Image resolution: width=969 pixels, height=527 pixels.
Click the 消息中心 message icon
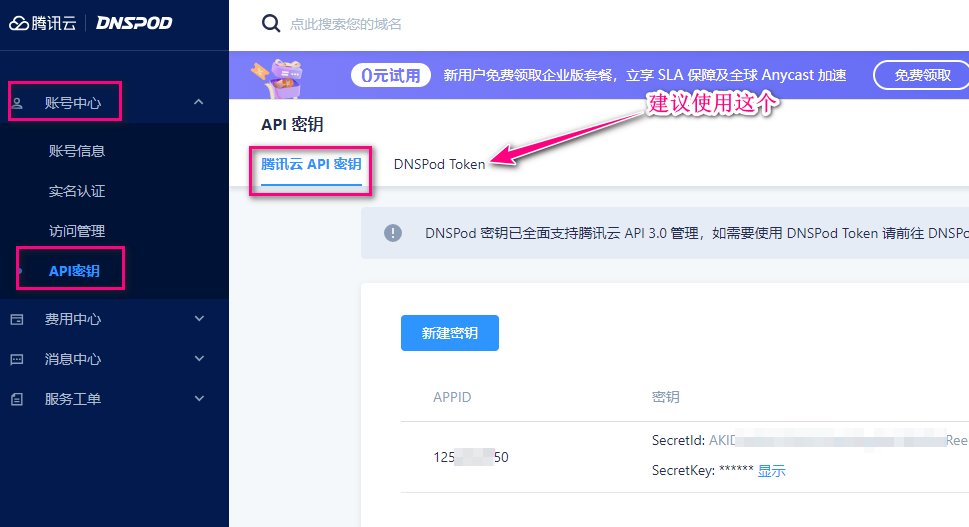coord(17,359)
